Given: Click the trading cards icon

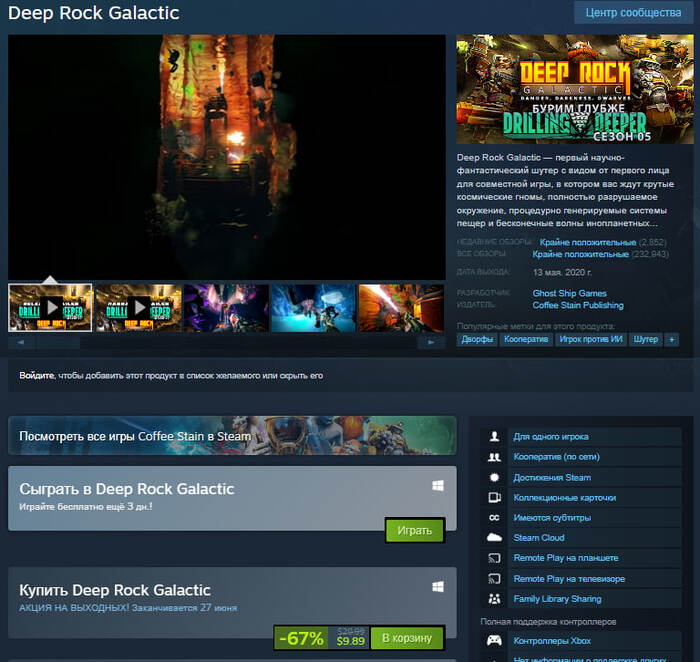Looking at the screenshot, I should pos(494,497).
